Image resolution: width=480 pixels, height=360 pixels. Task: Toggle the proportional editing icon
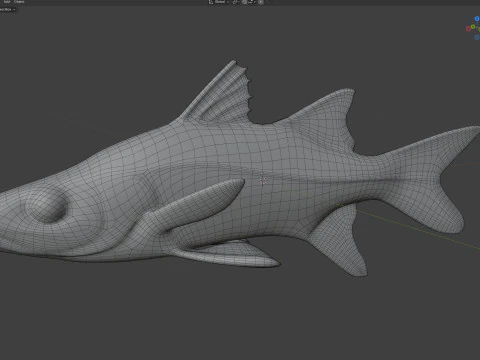261,2
